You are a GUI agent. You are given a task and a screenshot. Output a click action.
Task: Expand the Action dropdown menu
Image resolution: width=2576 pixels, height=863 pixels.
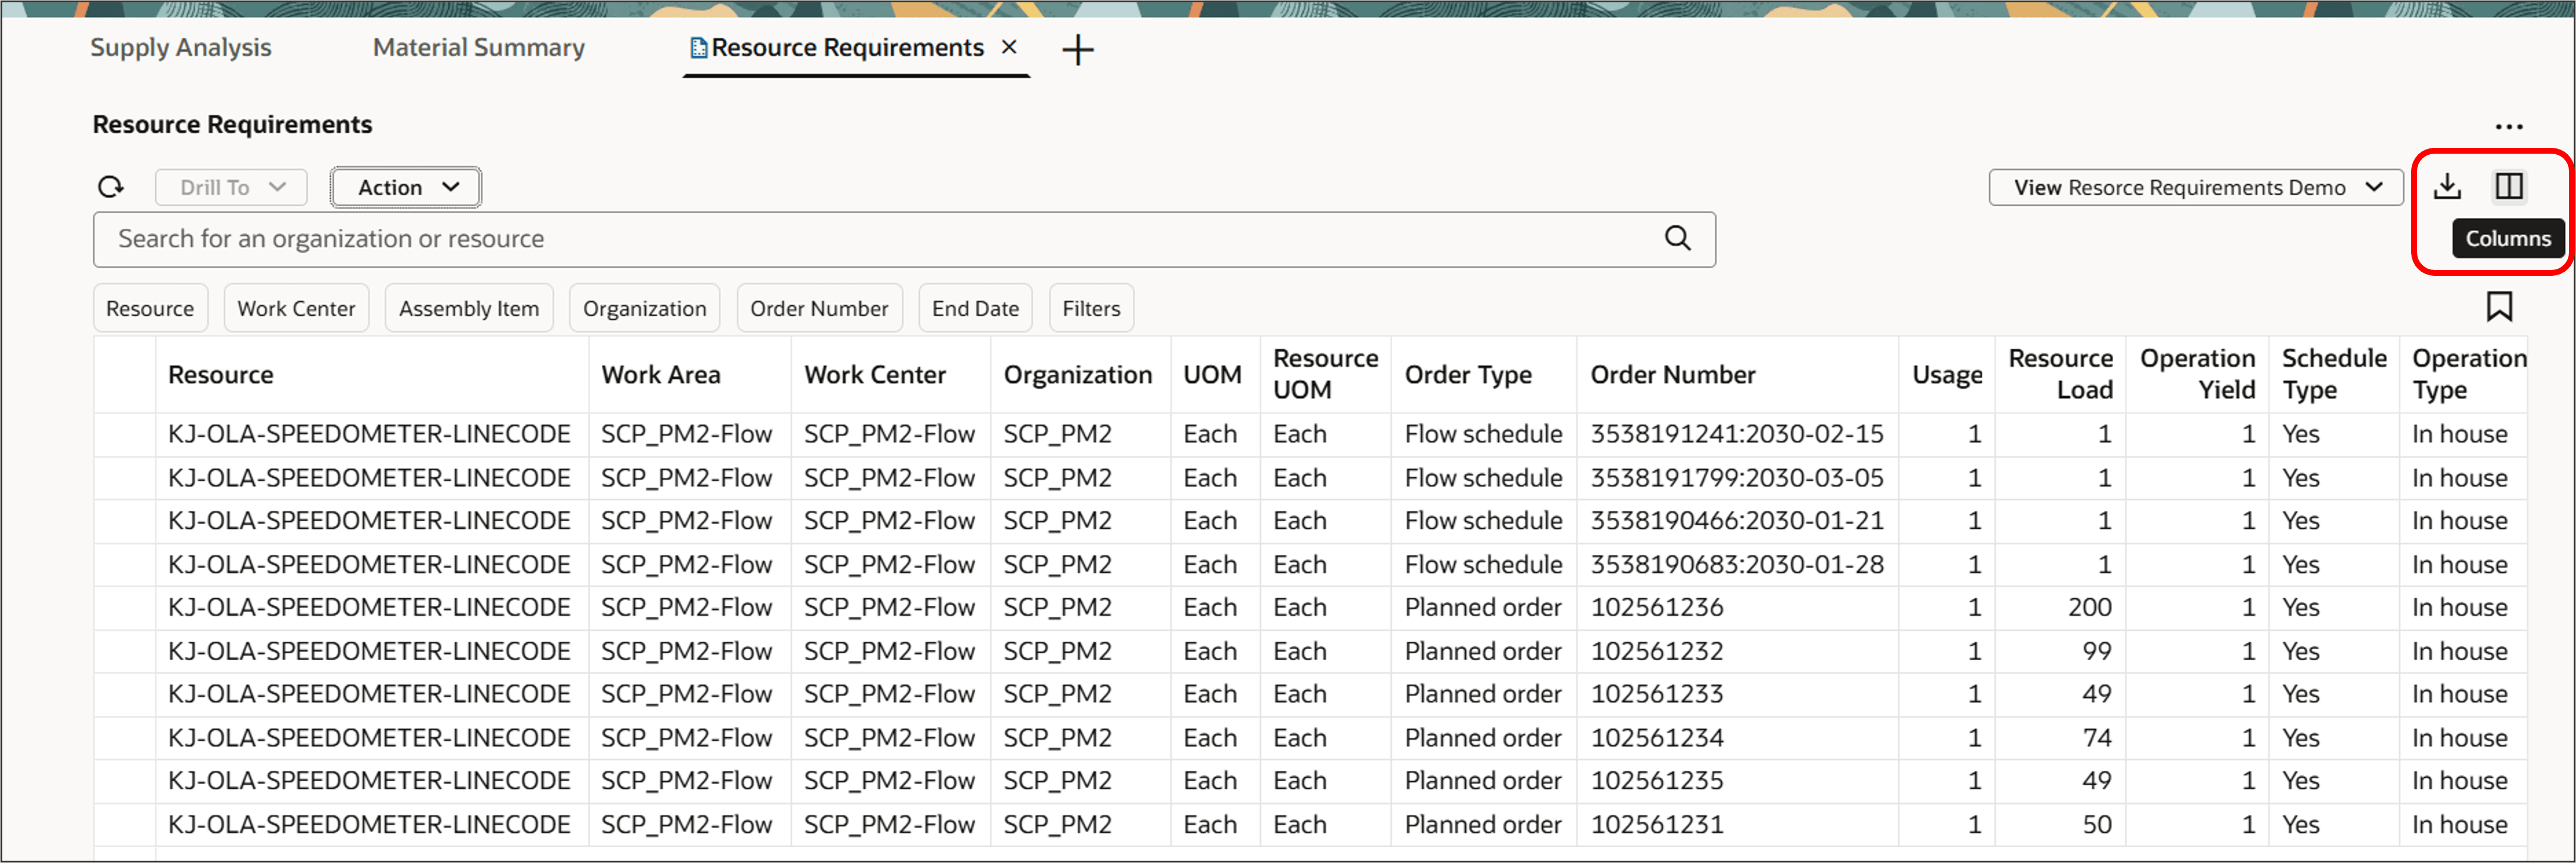(x=404, y=186)
